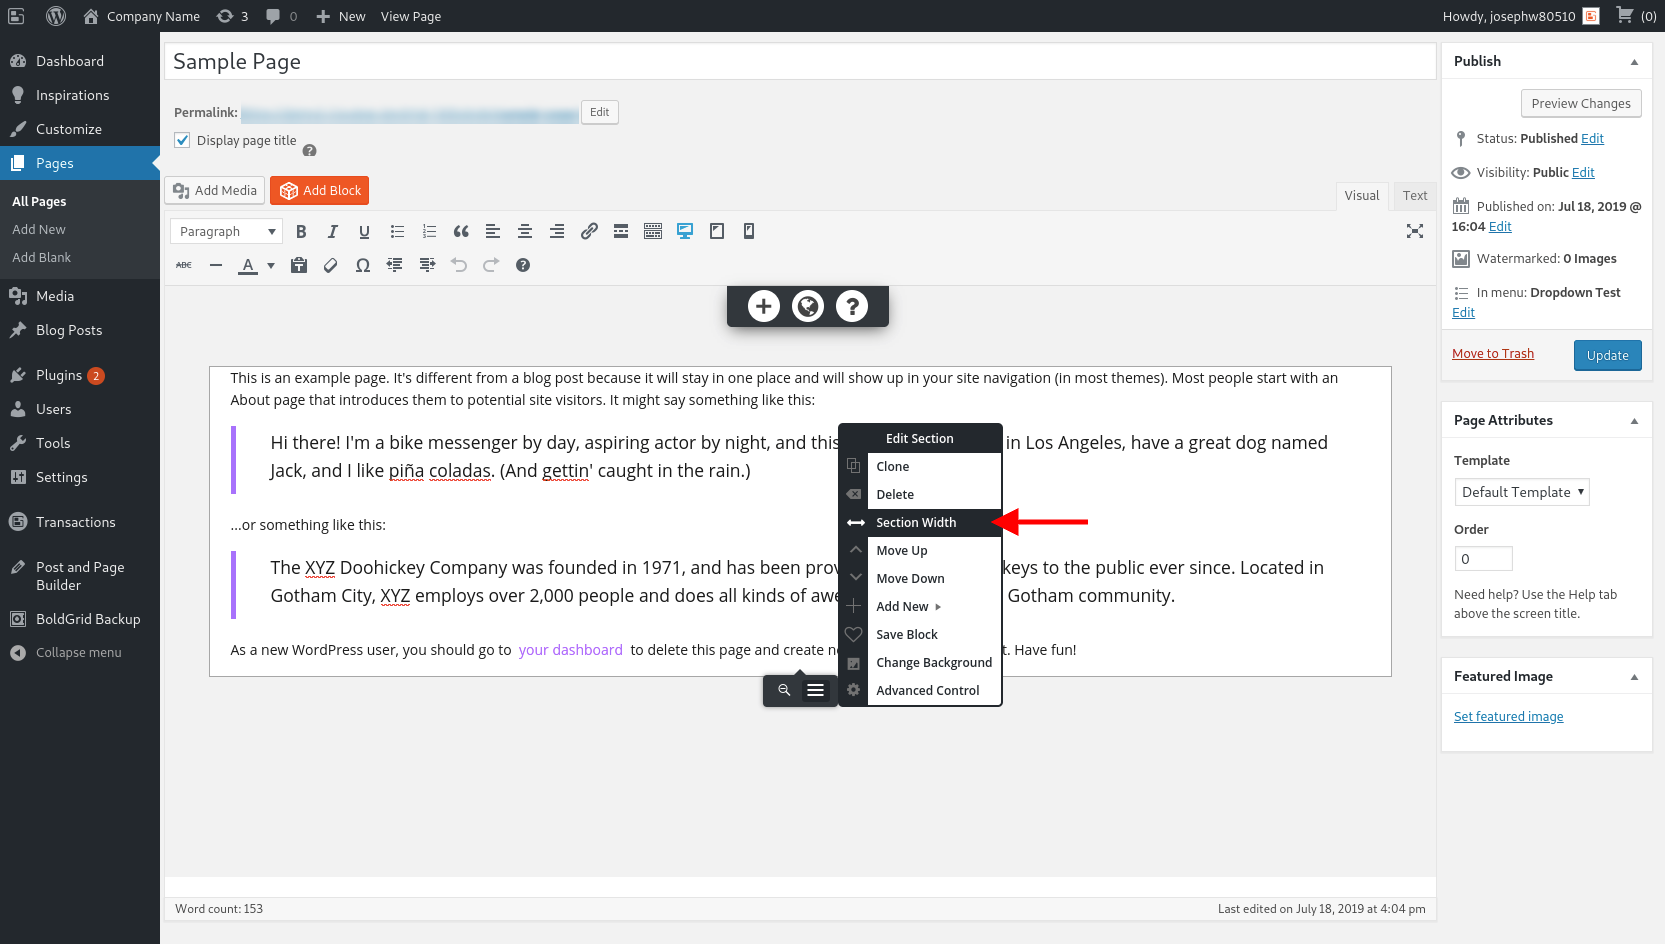Apply a blockquote using the quote icon

pyautogui.click(x=461, y=231)
